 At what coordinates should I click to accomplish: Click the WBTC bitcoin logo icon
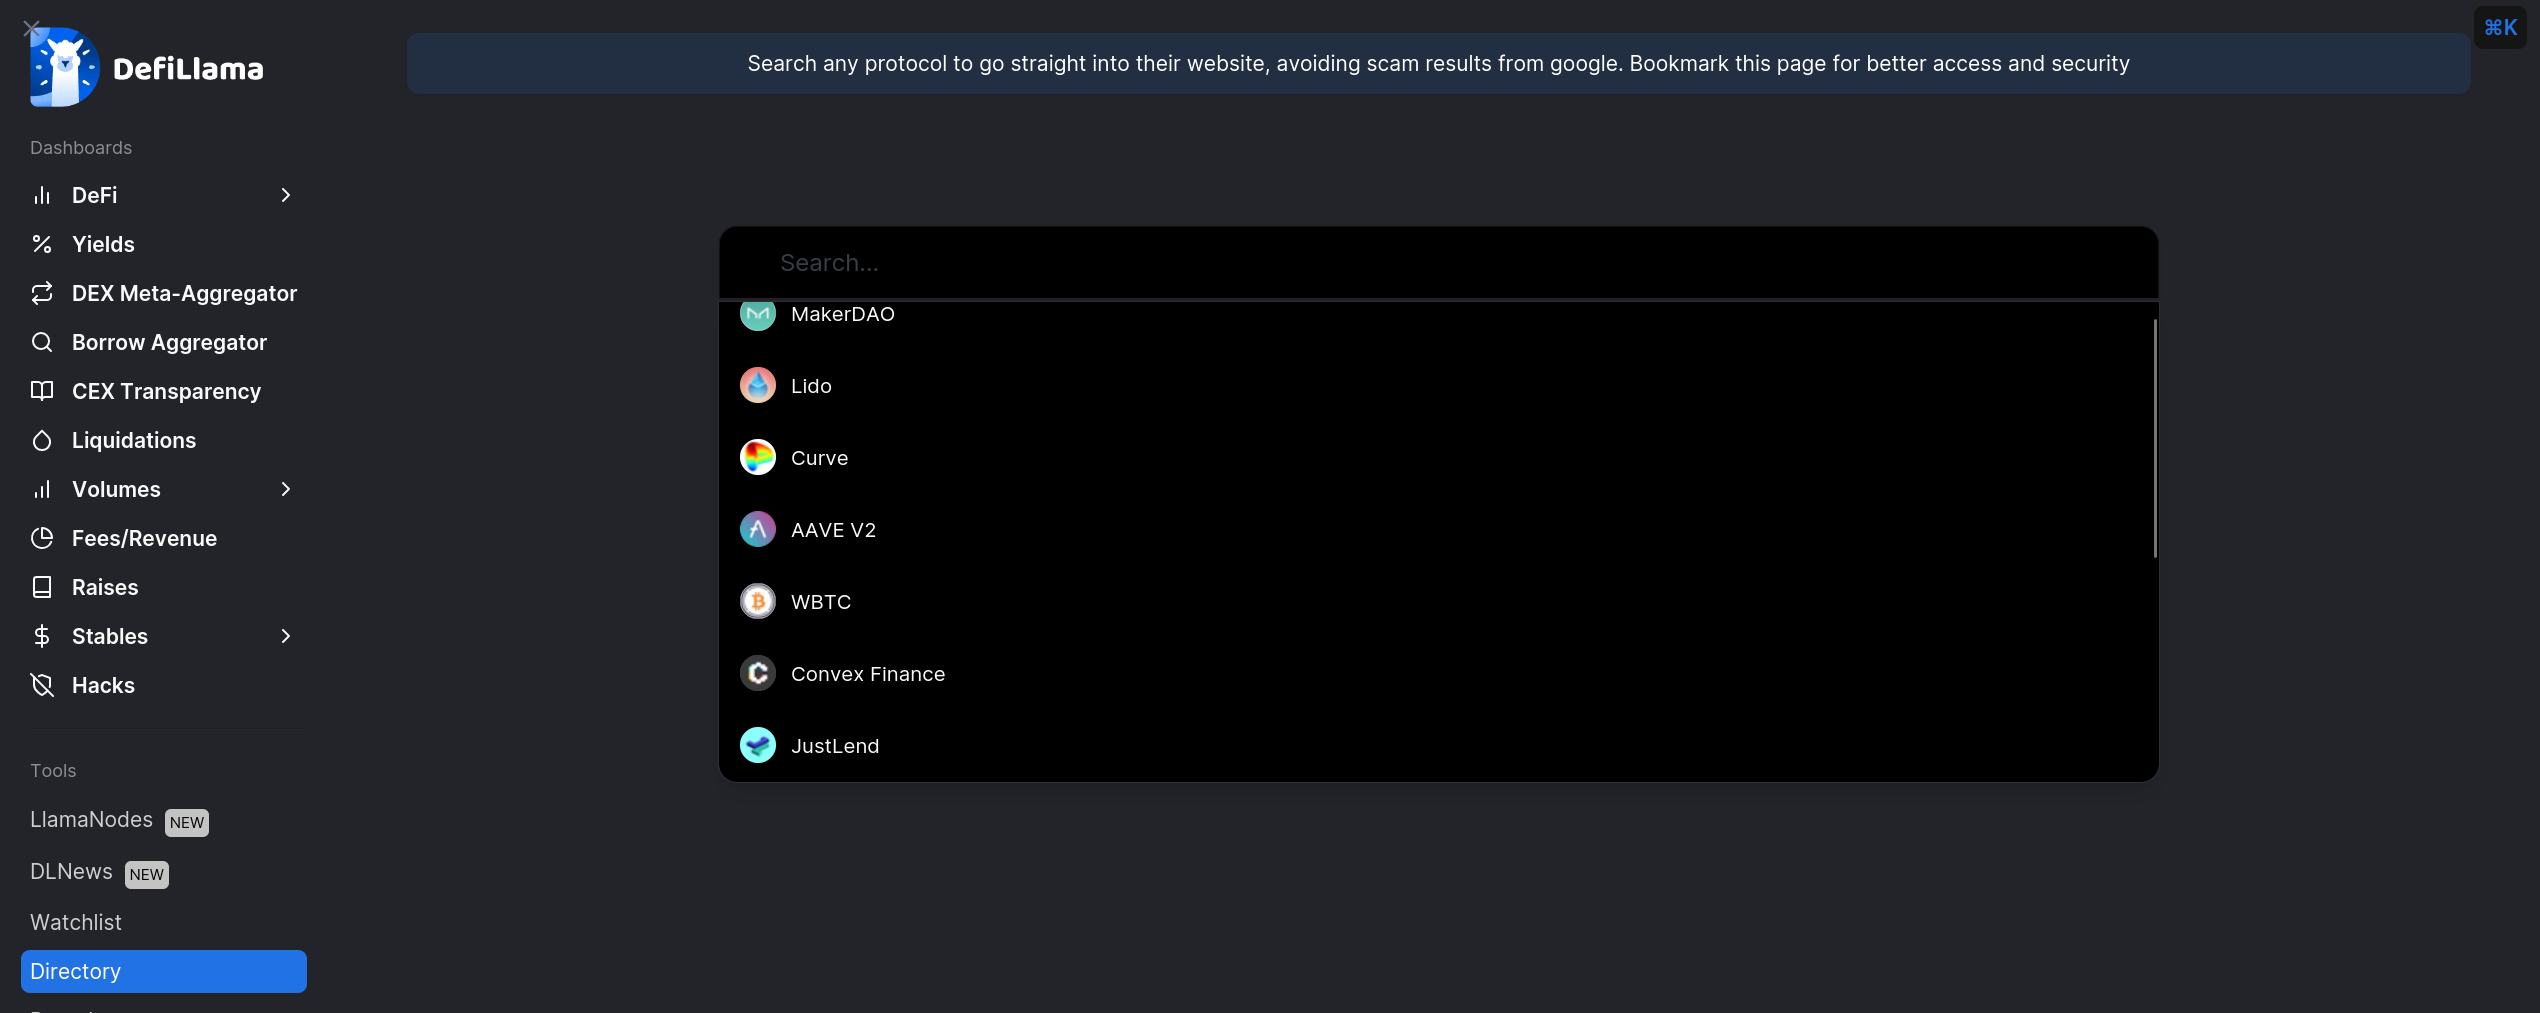pos(757,602)
